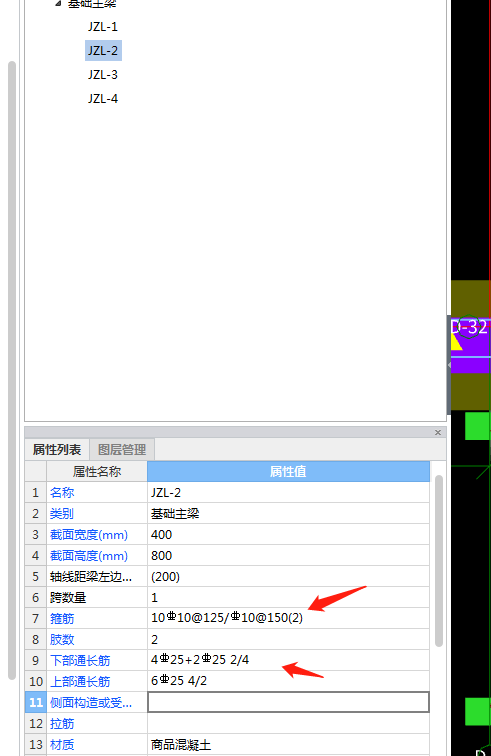This screenshot has height=756, width=491.
Task: Select JZL-1 in the component tree
Action: point(103,27)
